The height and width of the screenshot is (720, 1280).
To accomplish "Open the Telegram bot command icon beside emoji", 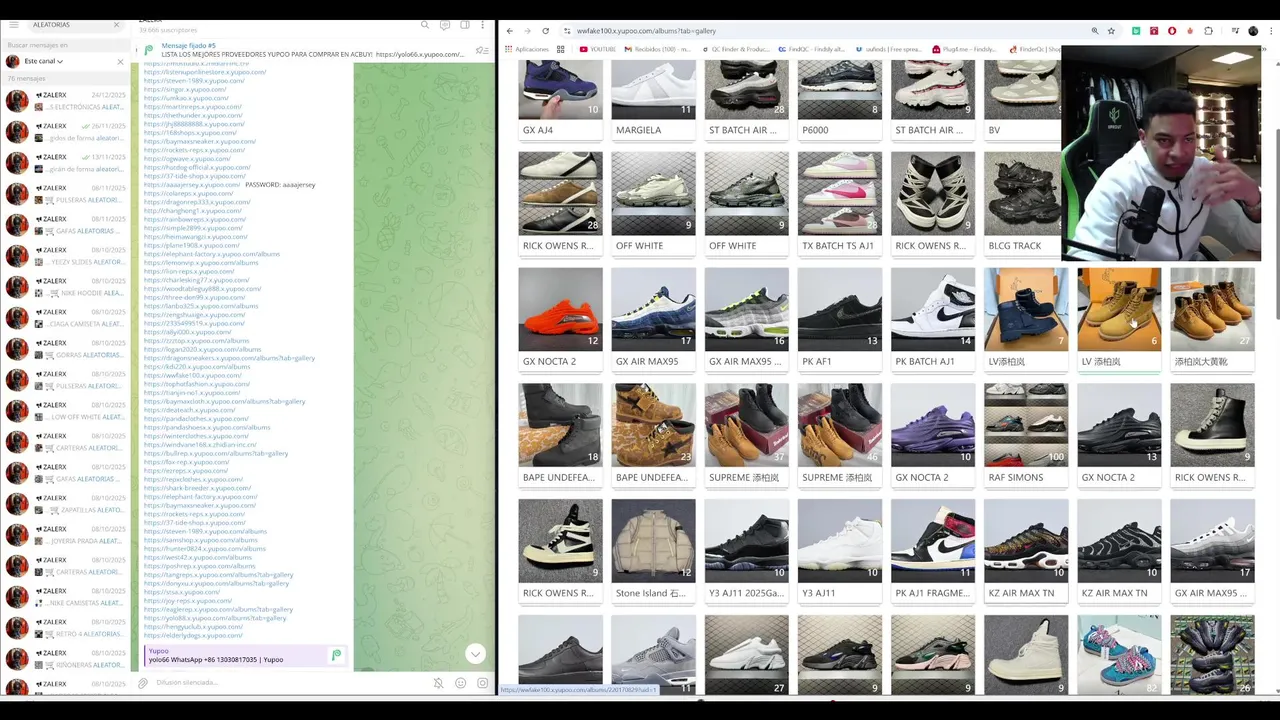I will pos(483,683).
